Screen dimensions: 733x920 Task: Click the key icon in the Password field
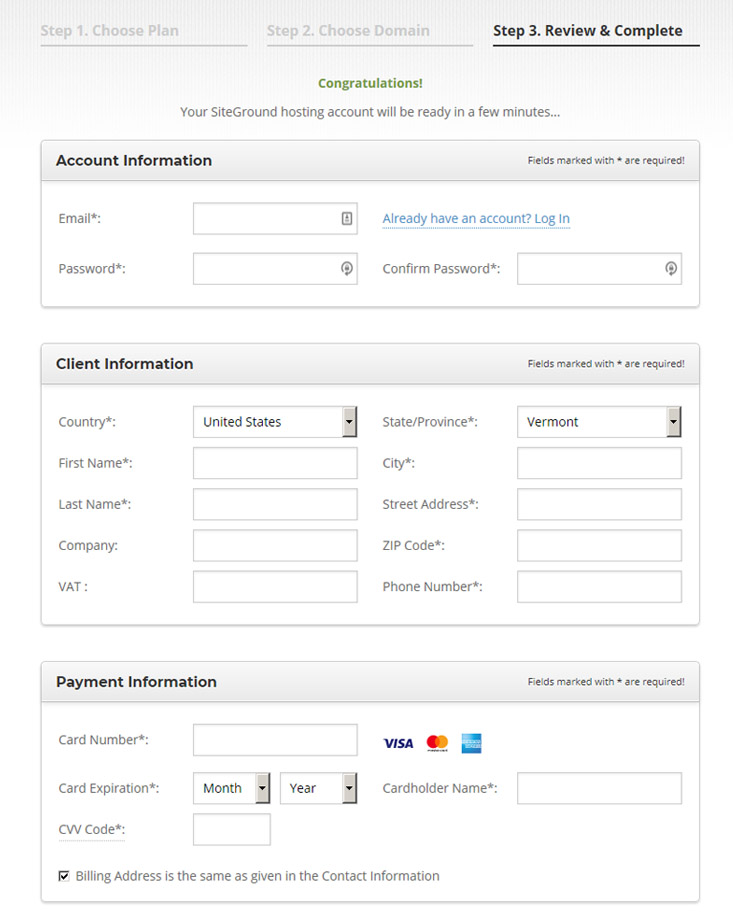(347, 269)
